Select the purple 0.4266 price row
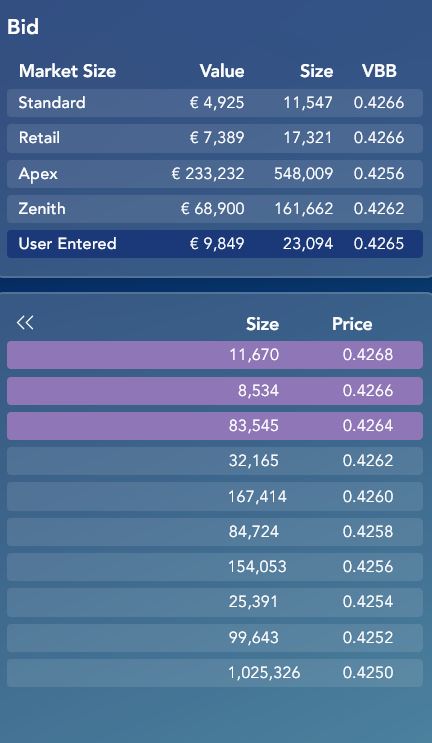 coord(215,390)
